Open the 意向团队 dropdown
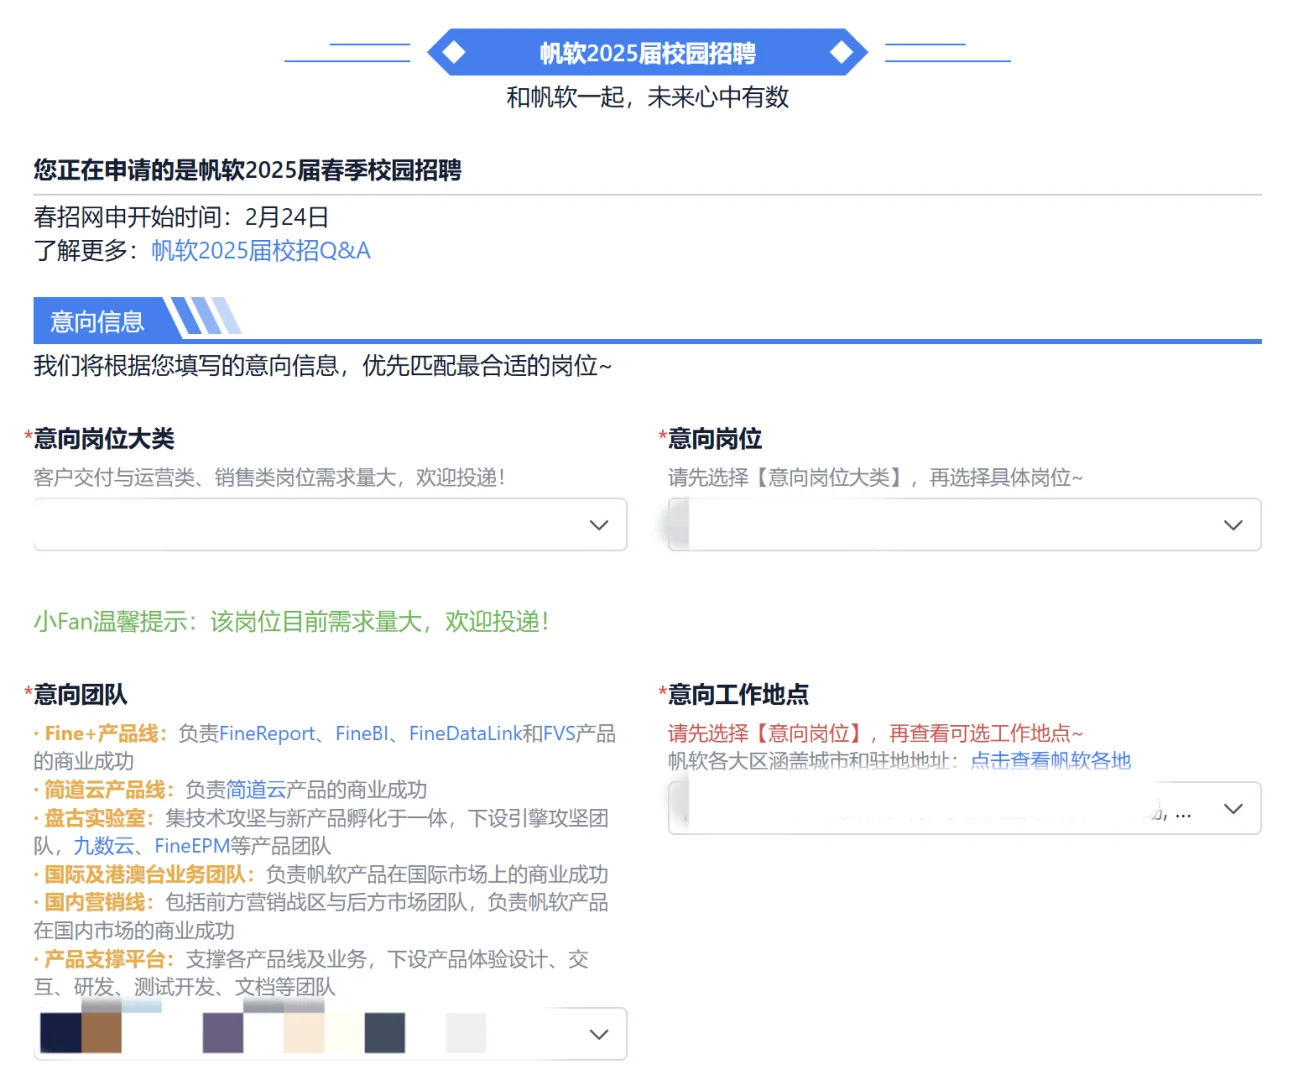Screen dimensions: 1298x1080 [x=330, y=1034]
